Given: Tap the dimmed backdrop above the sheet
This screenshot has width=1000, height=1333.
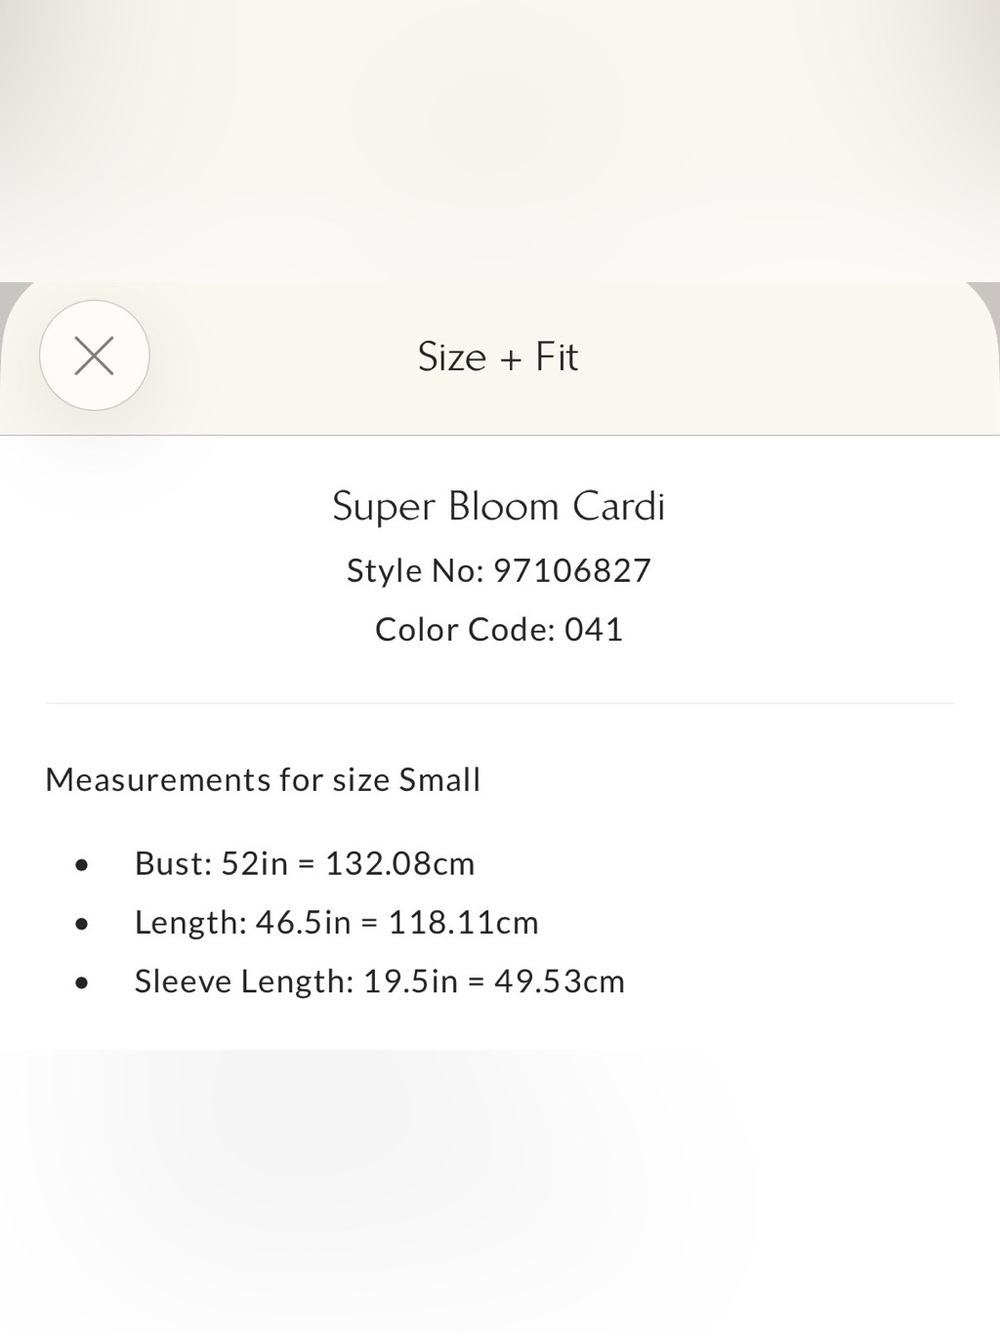Looking at the screenshot, I should tap(500, 140).
